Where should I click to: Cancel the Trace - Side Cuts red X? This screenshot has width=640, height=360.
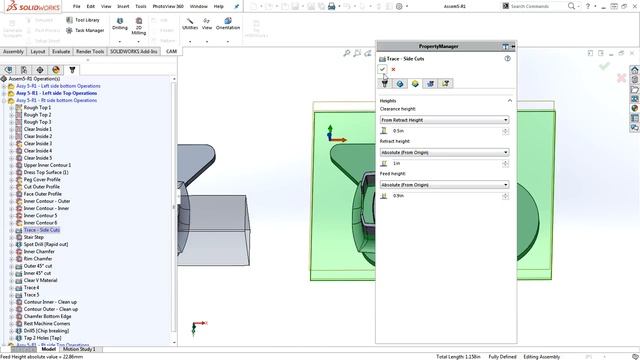(393, 69)
